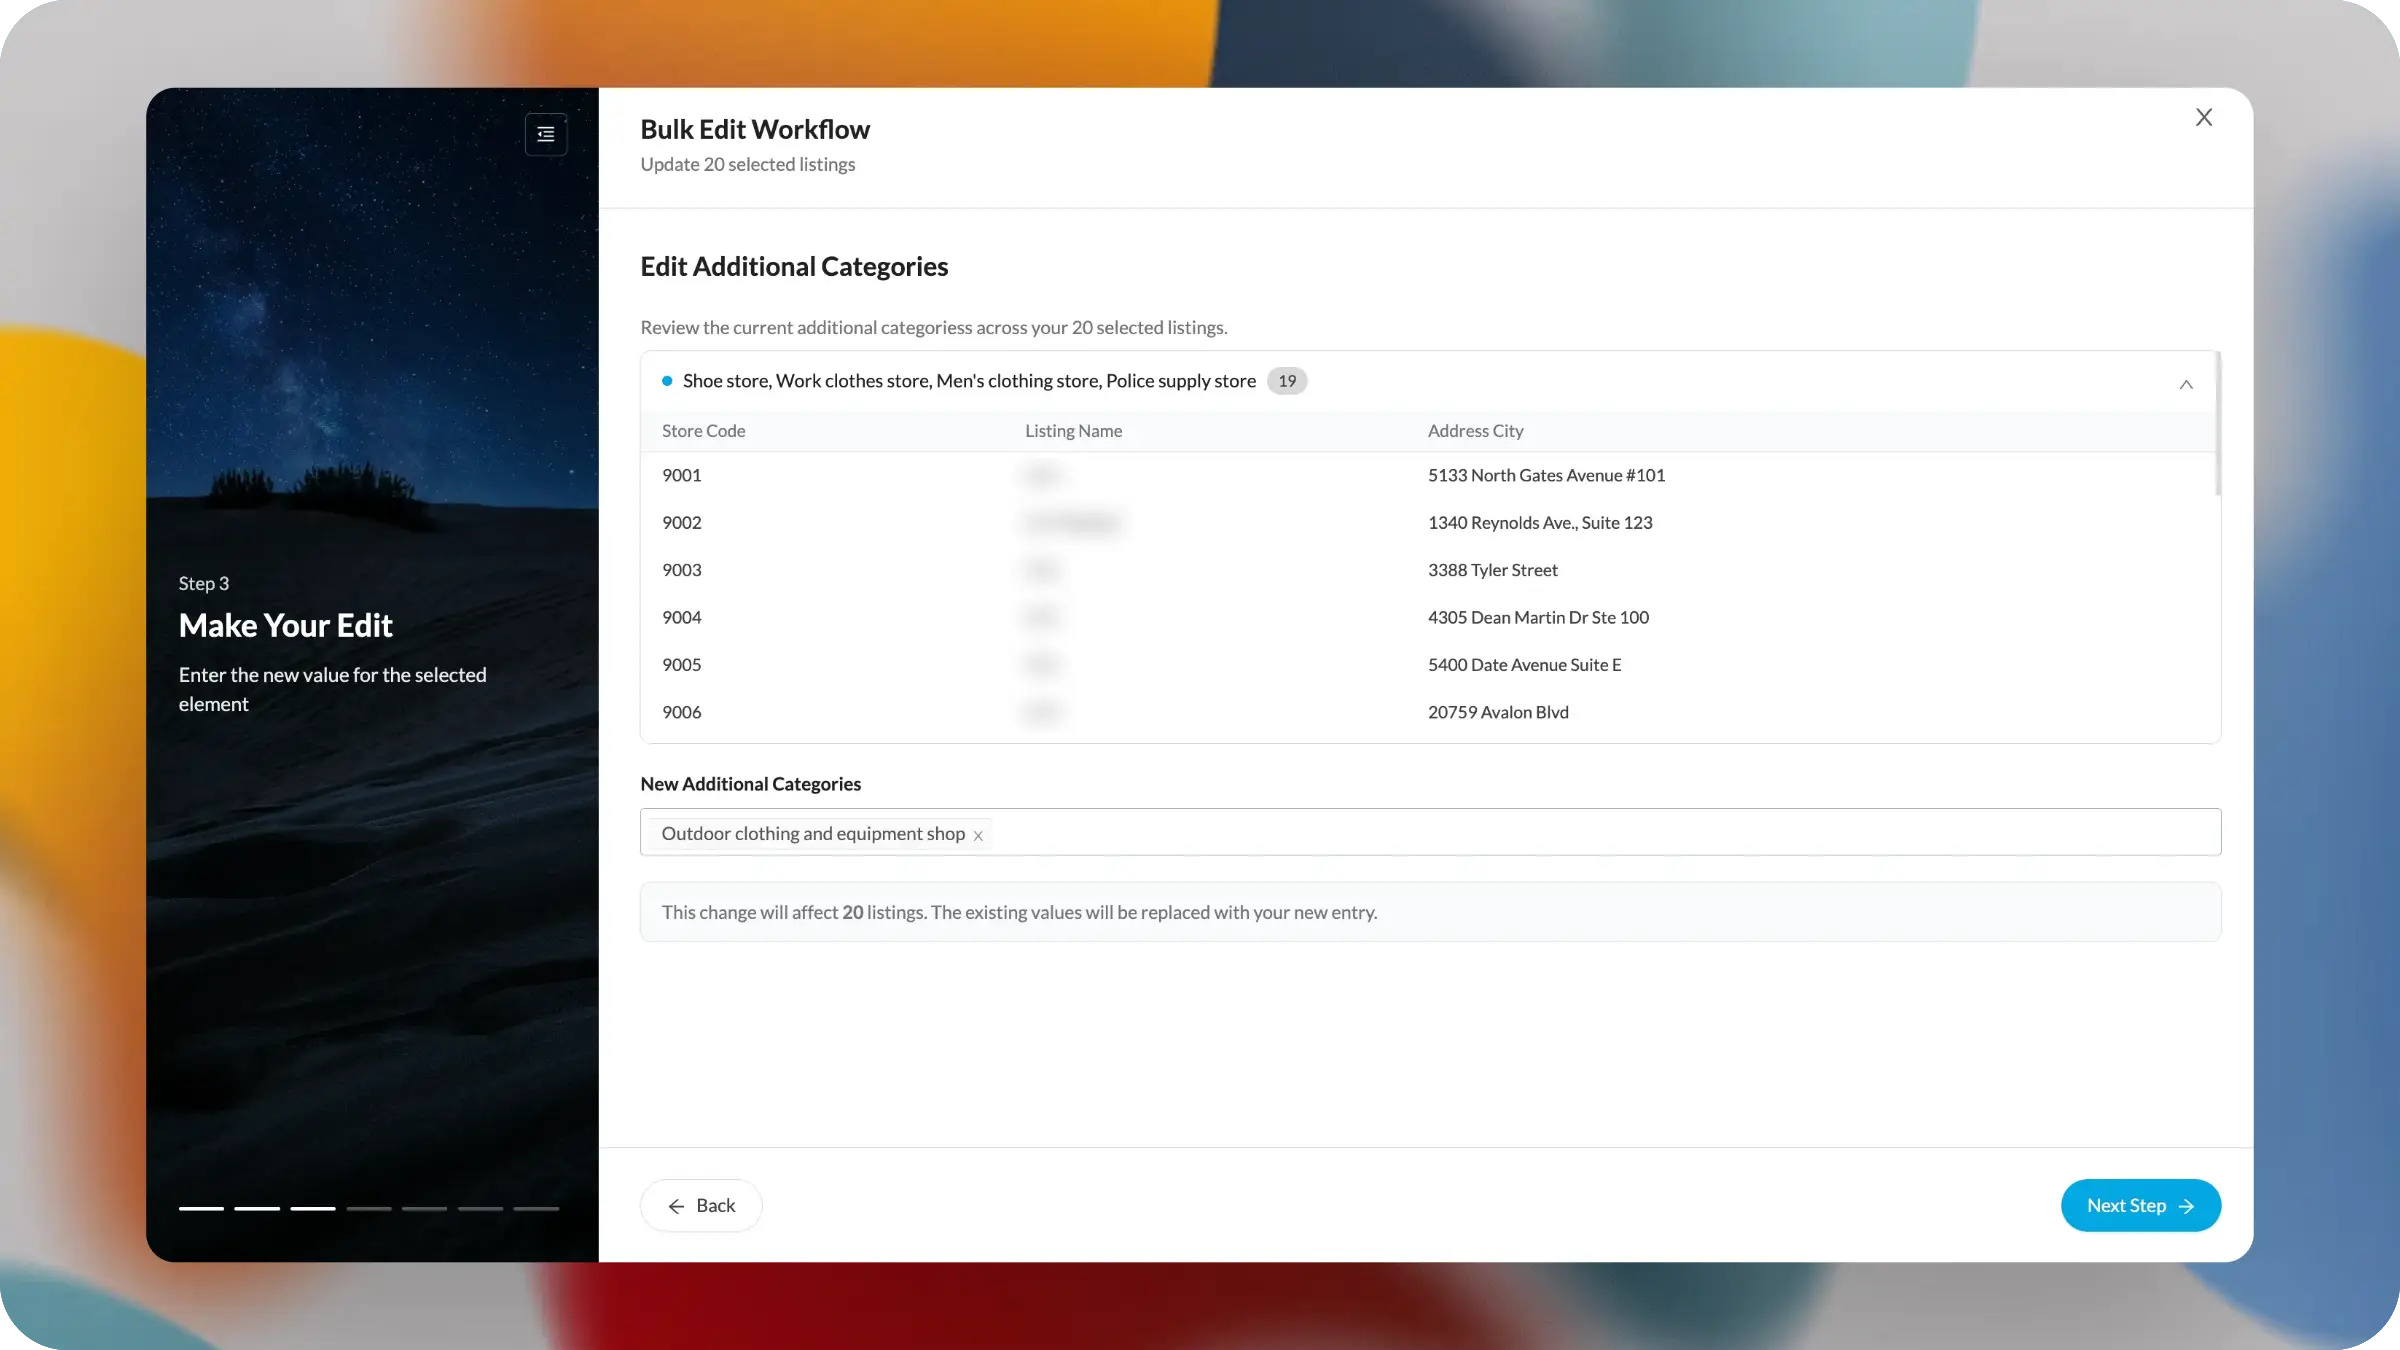
Task: Go back with the Back button
Action: pyautogui.click(x=701, y=1206)
